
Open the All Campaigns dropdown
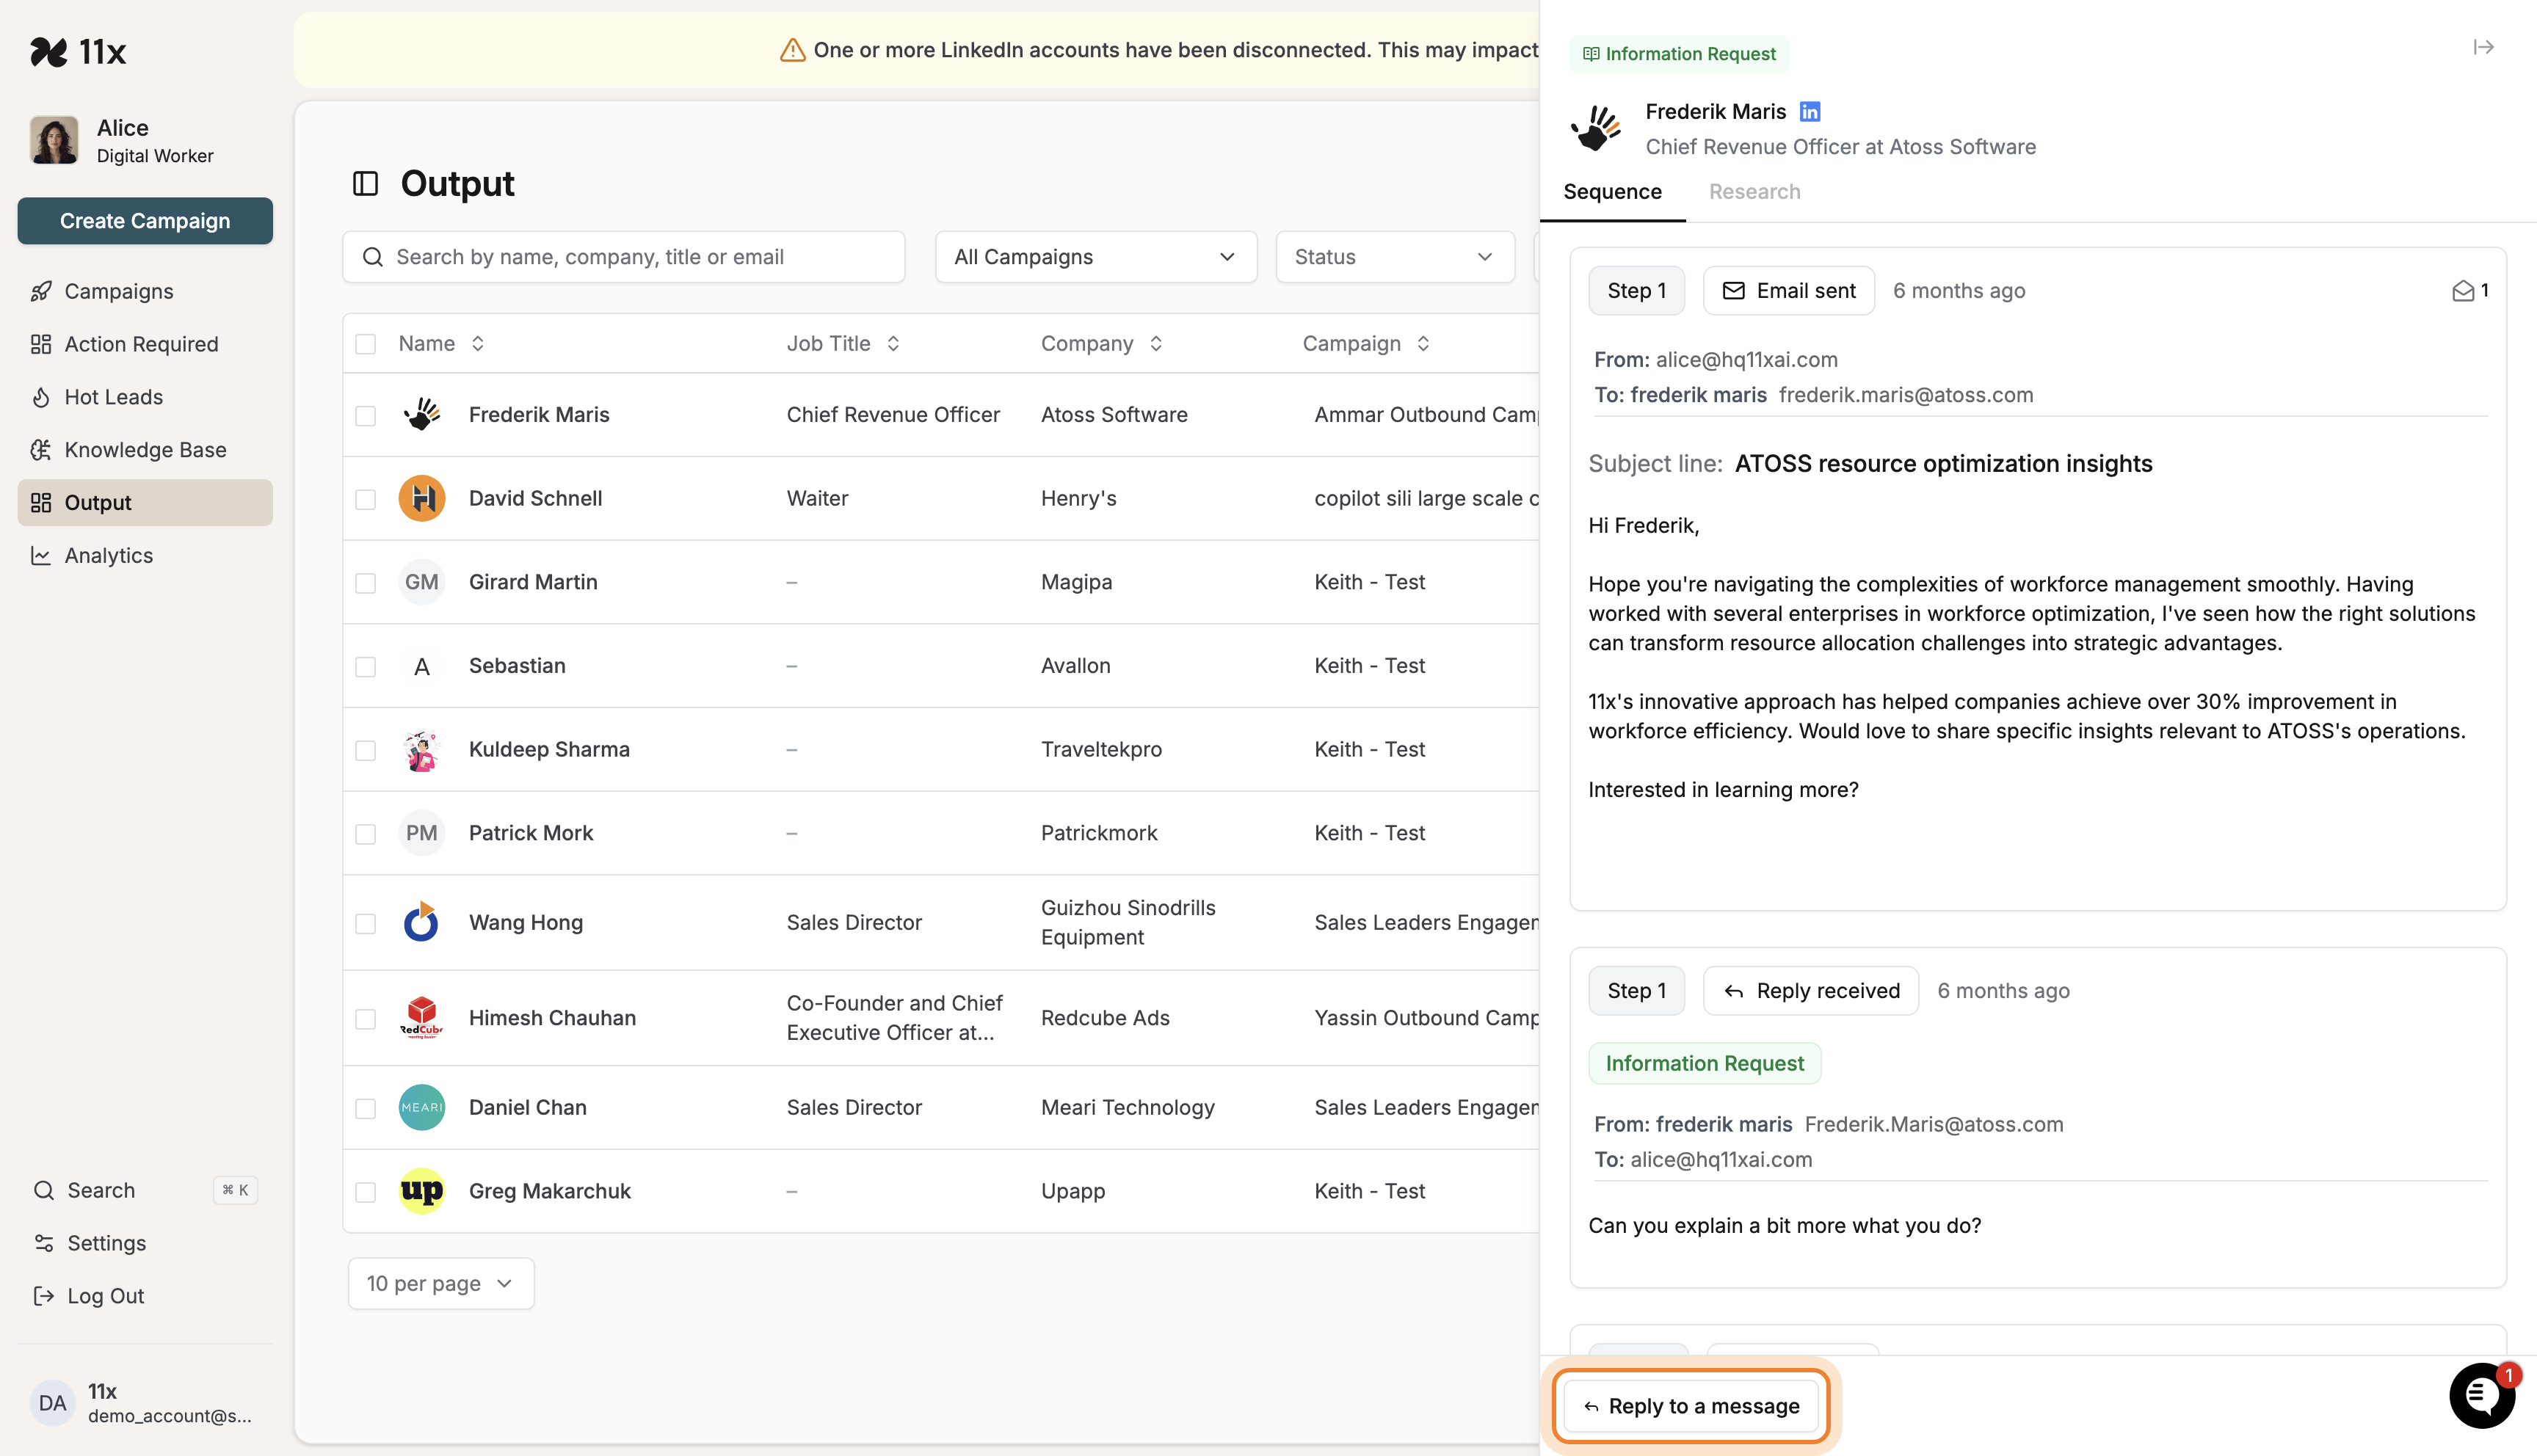point(1095,257)
